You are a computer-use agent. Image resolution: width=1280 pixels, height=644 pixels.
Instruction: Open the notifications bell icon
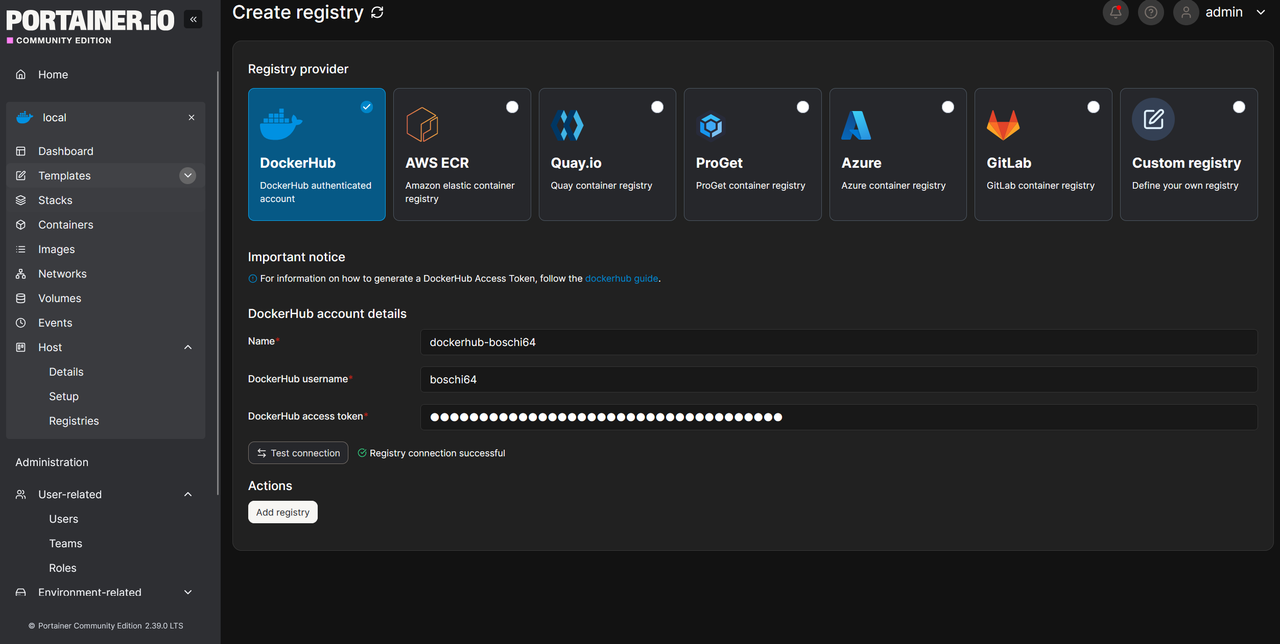[1115, 13]
